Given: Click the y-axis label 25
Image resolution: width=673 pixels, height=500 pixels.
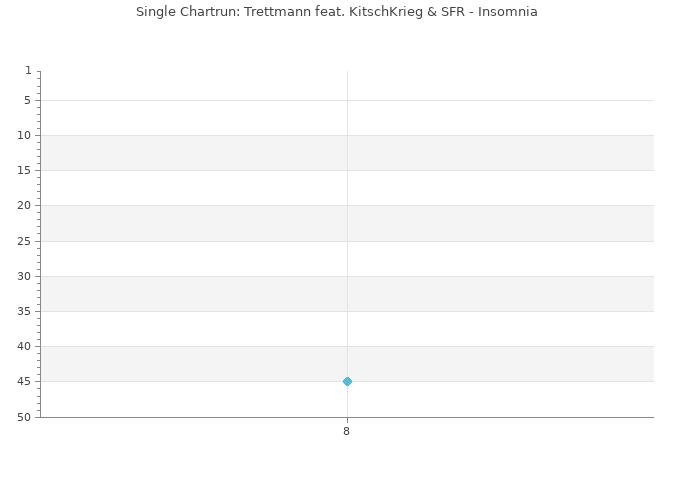Looking at the screenshot, I should (24, 241).
